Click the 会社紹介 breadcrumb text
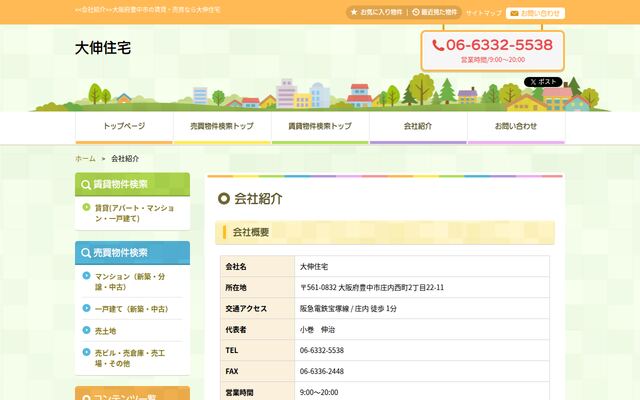The height and width of the screenshot is (400, 640). click(x=125, y=159)
